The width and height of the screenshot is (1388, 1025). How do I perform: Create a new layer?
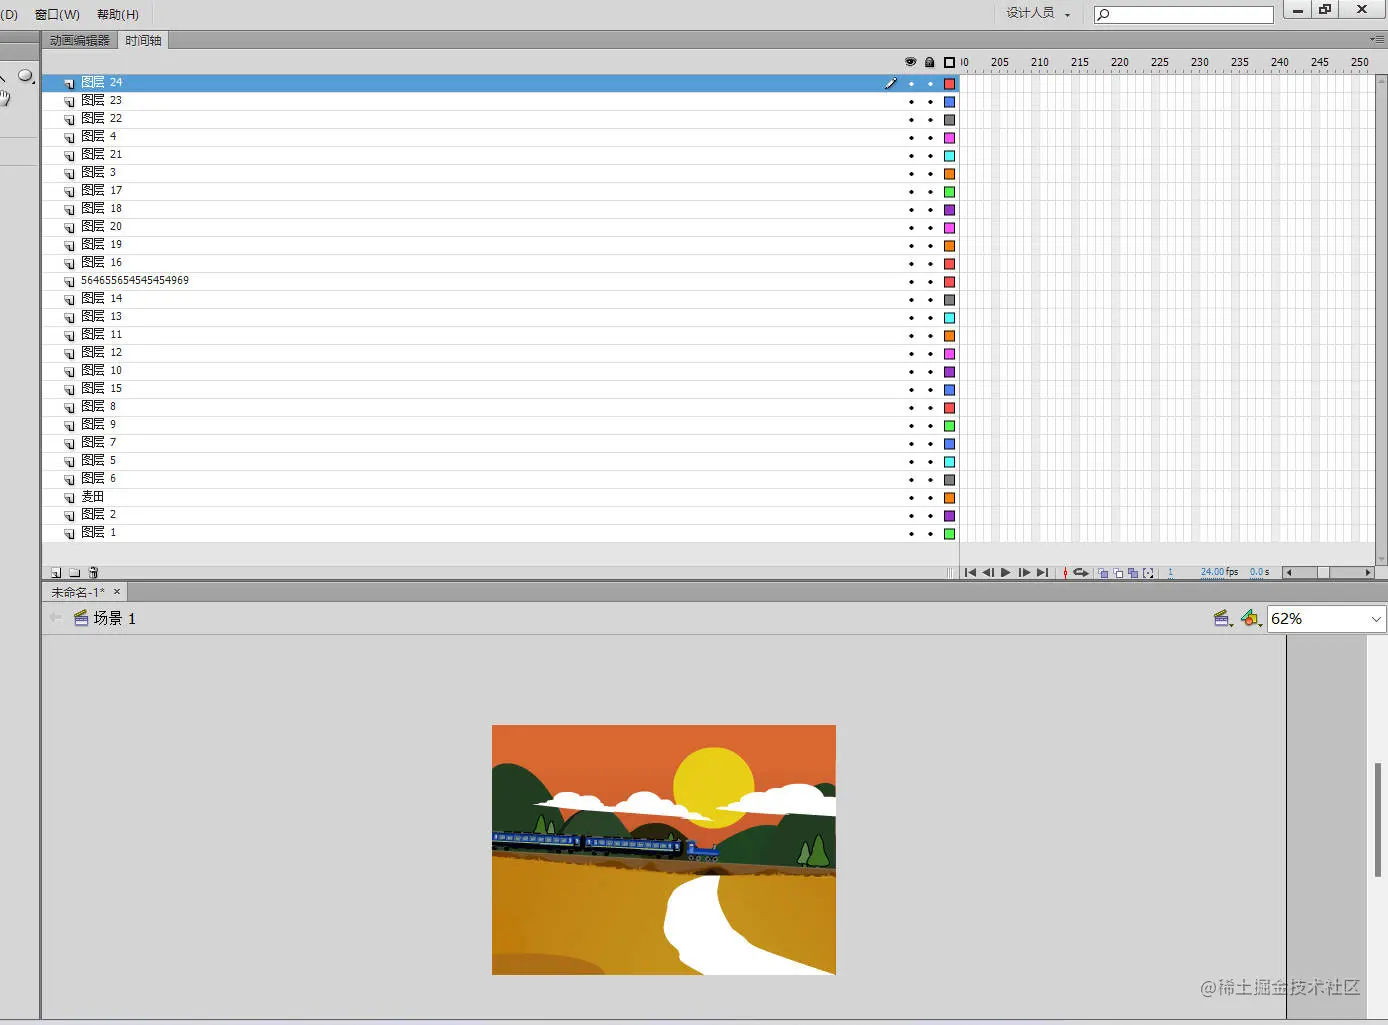(55, 572)
